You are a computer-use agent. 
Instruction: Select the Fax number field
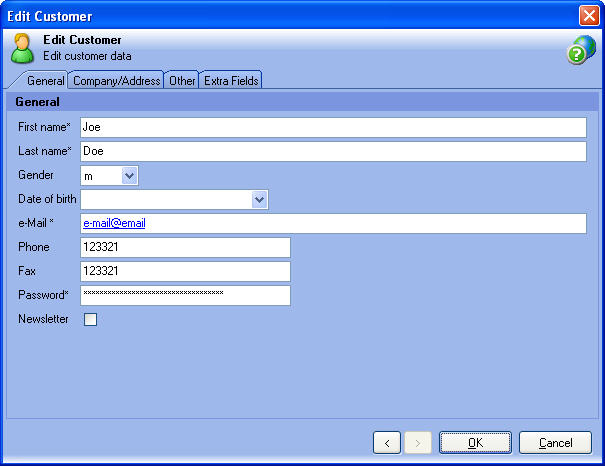[185, 271]
